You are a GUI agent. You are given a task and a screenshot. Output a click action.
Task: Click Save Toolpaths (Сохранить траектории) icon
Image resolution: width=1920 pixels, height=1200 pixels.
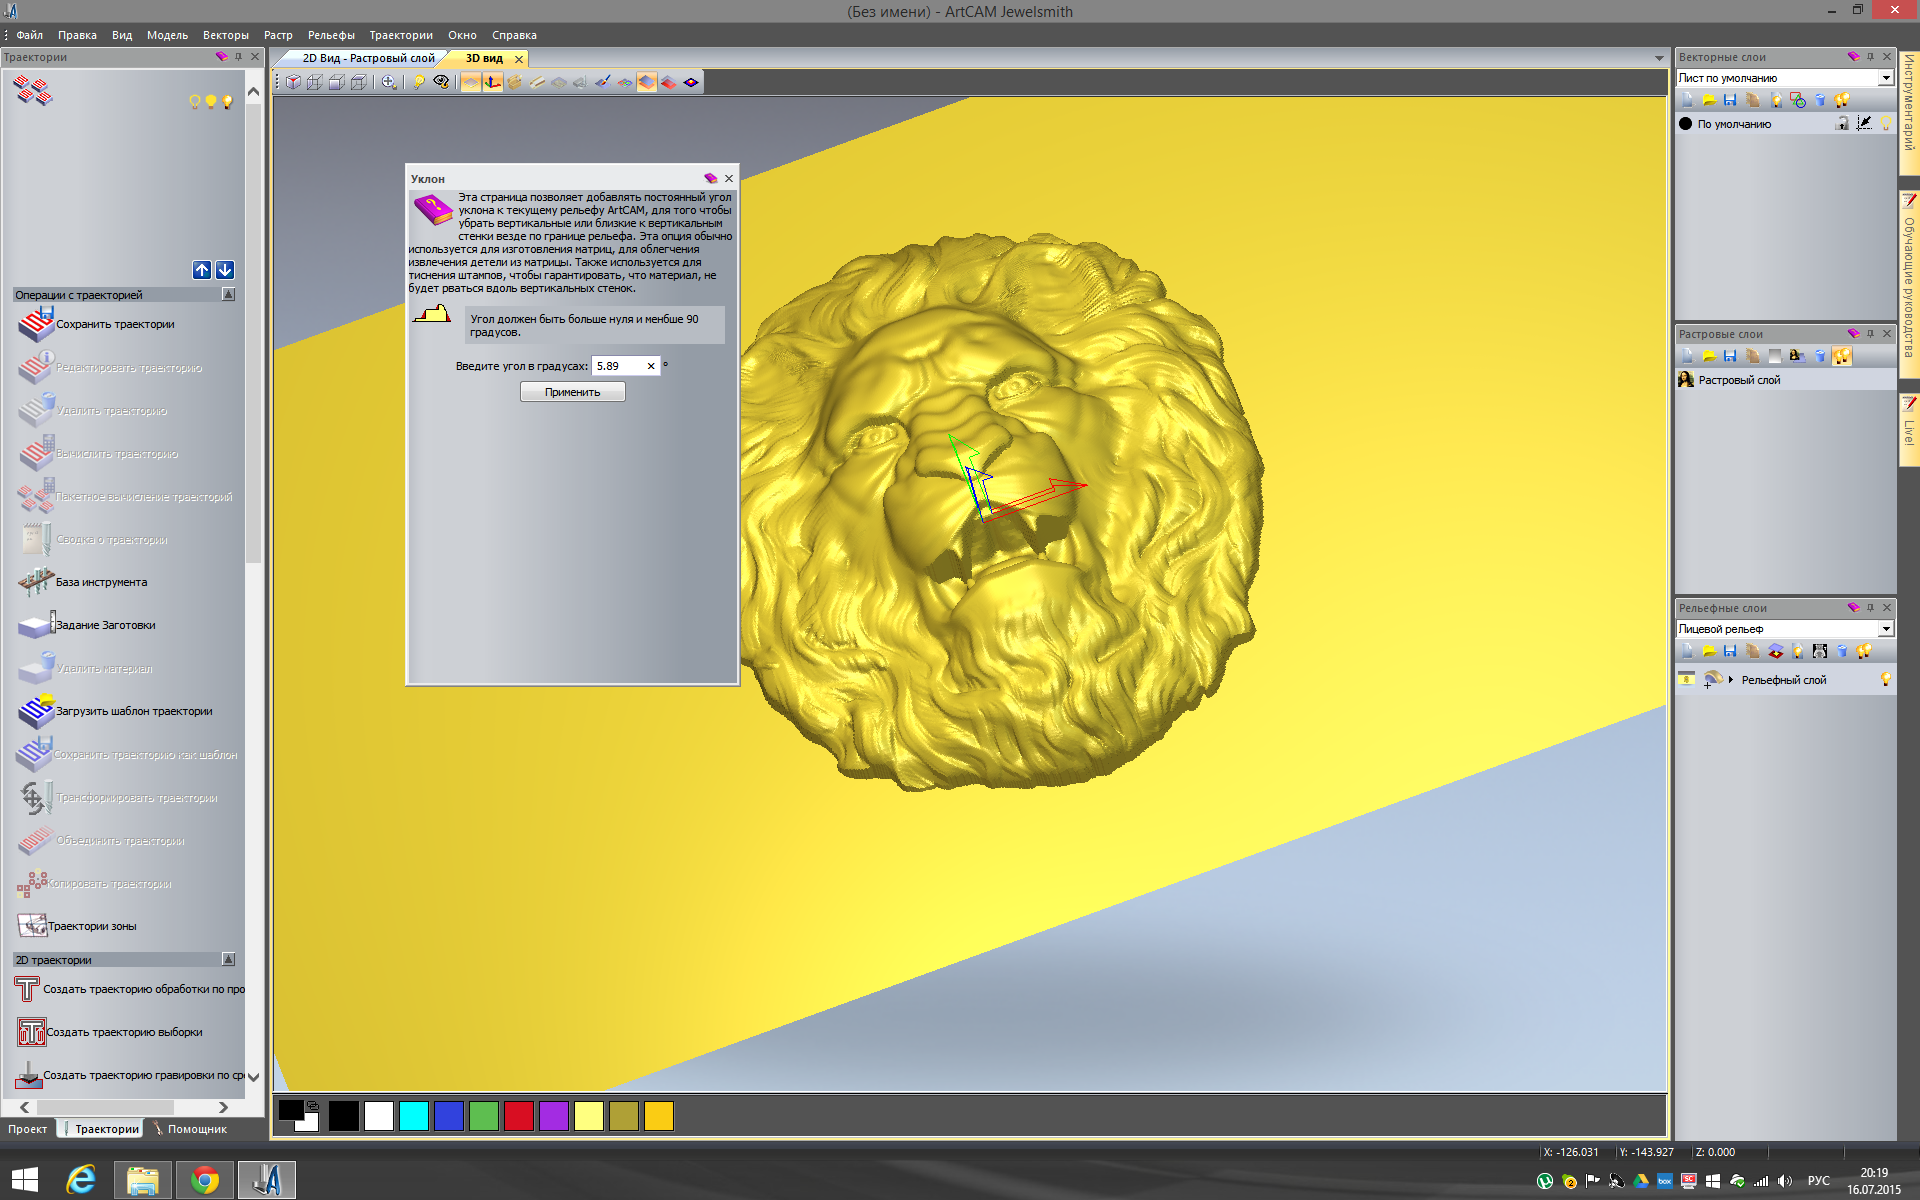(35, 324)
